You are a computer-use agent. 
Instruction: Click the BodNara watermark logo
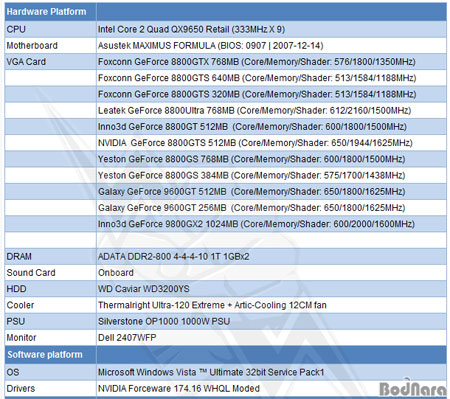413,388
